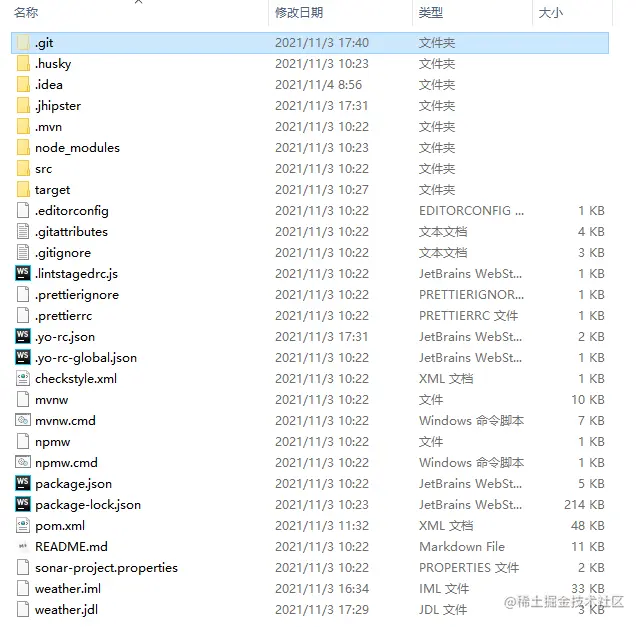Viewport: 642px width, 627px height.
Task: Click the npmw.cmd script icon
Action: coord(23,462)
